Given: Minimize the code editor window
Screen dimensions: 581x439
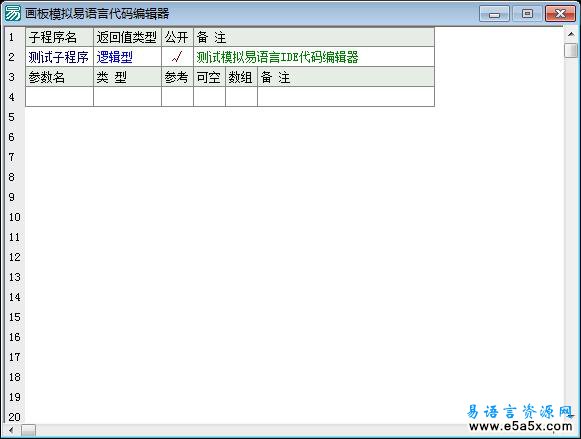Looking at the screenshot, I should pos(494,14).
